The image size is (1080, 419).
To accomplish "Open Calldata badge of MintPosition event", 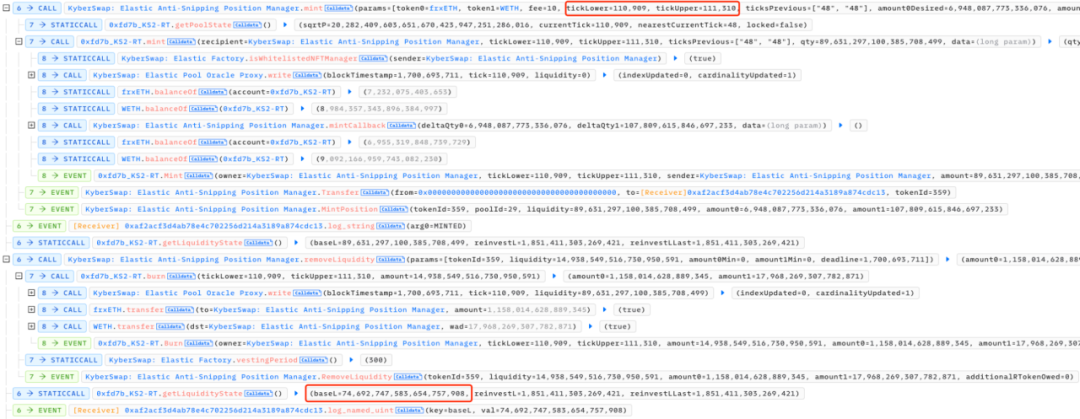I will tap(391, 209).
